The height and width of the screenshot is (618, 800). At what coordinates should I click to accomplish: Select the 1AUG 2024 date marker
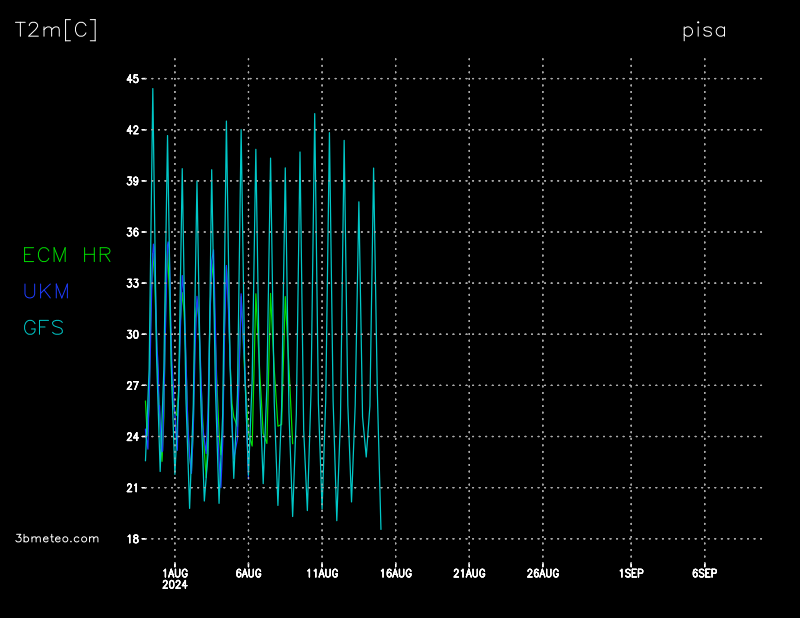175,578
